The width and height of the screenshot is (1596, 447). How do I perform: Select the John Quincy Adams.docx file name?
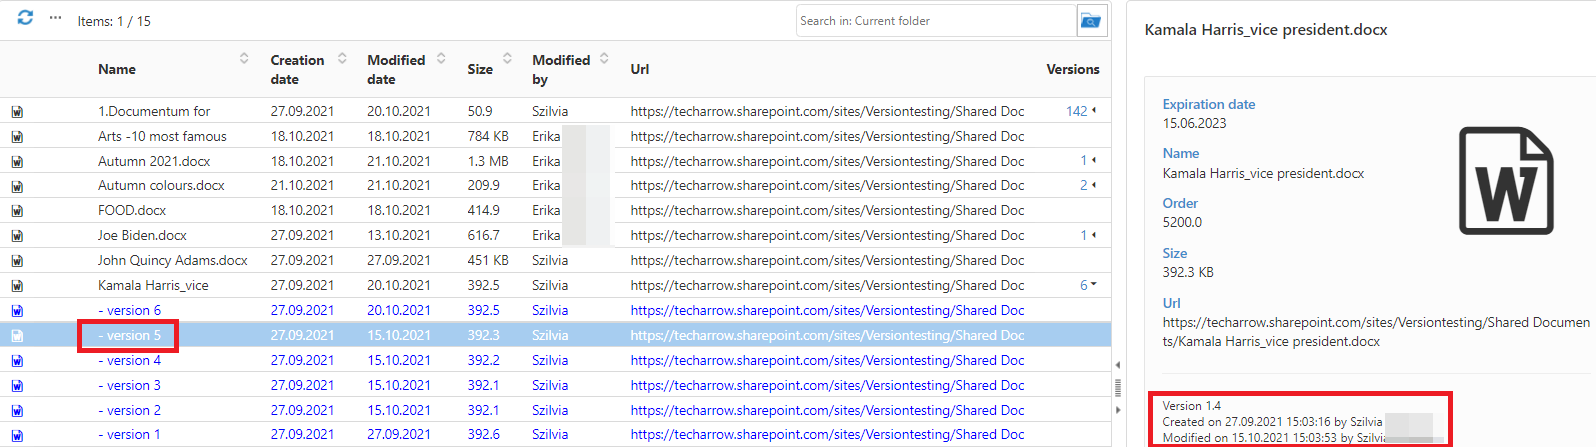click(x=173, y=260)
